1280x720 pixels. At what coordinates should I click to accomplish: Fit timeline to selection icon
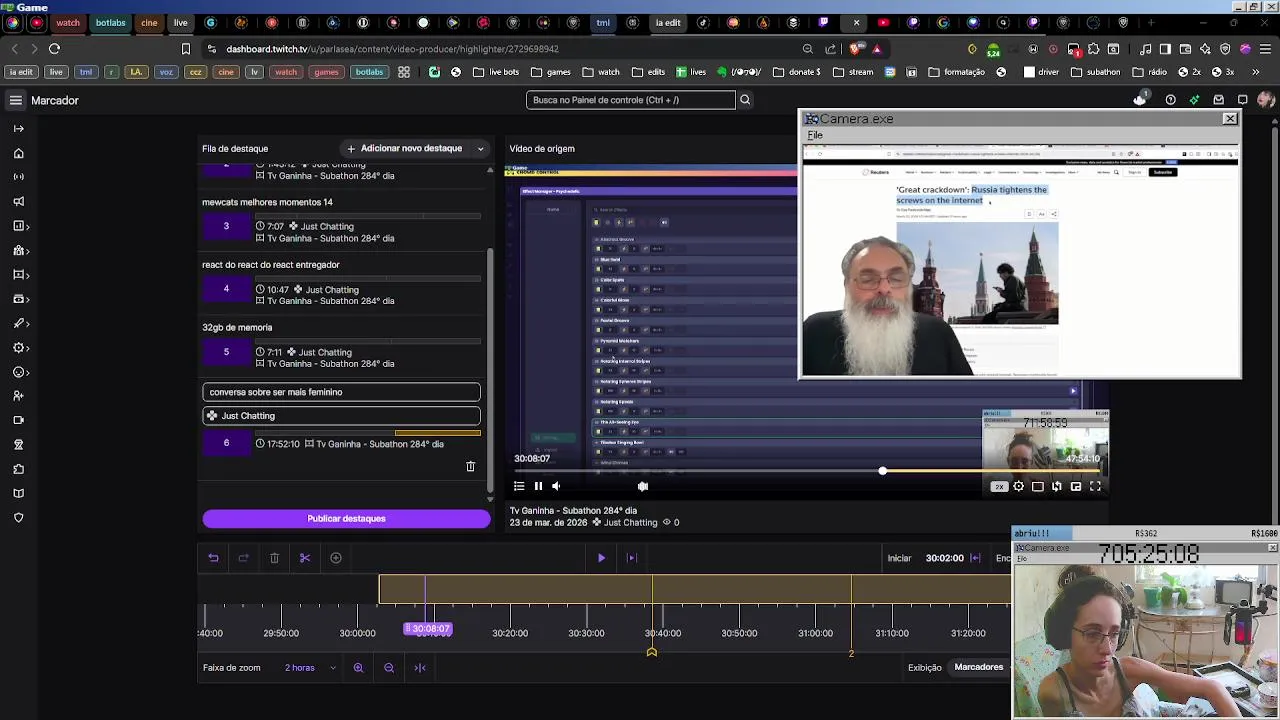point(420,668)
